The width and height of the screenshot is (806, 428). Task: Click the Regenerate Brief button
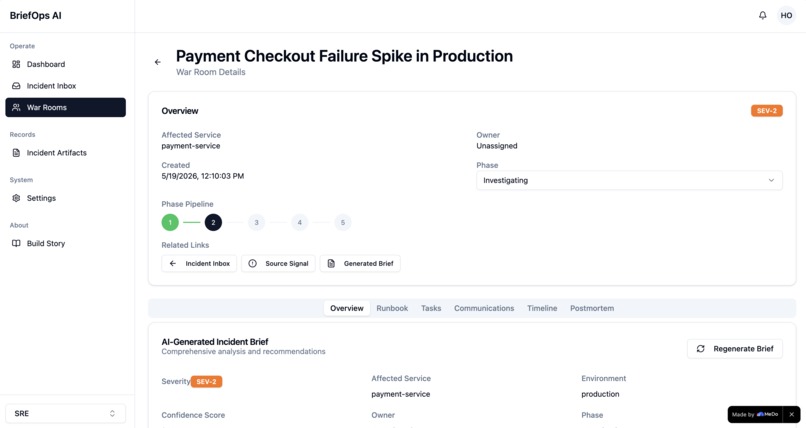(735, 349)
